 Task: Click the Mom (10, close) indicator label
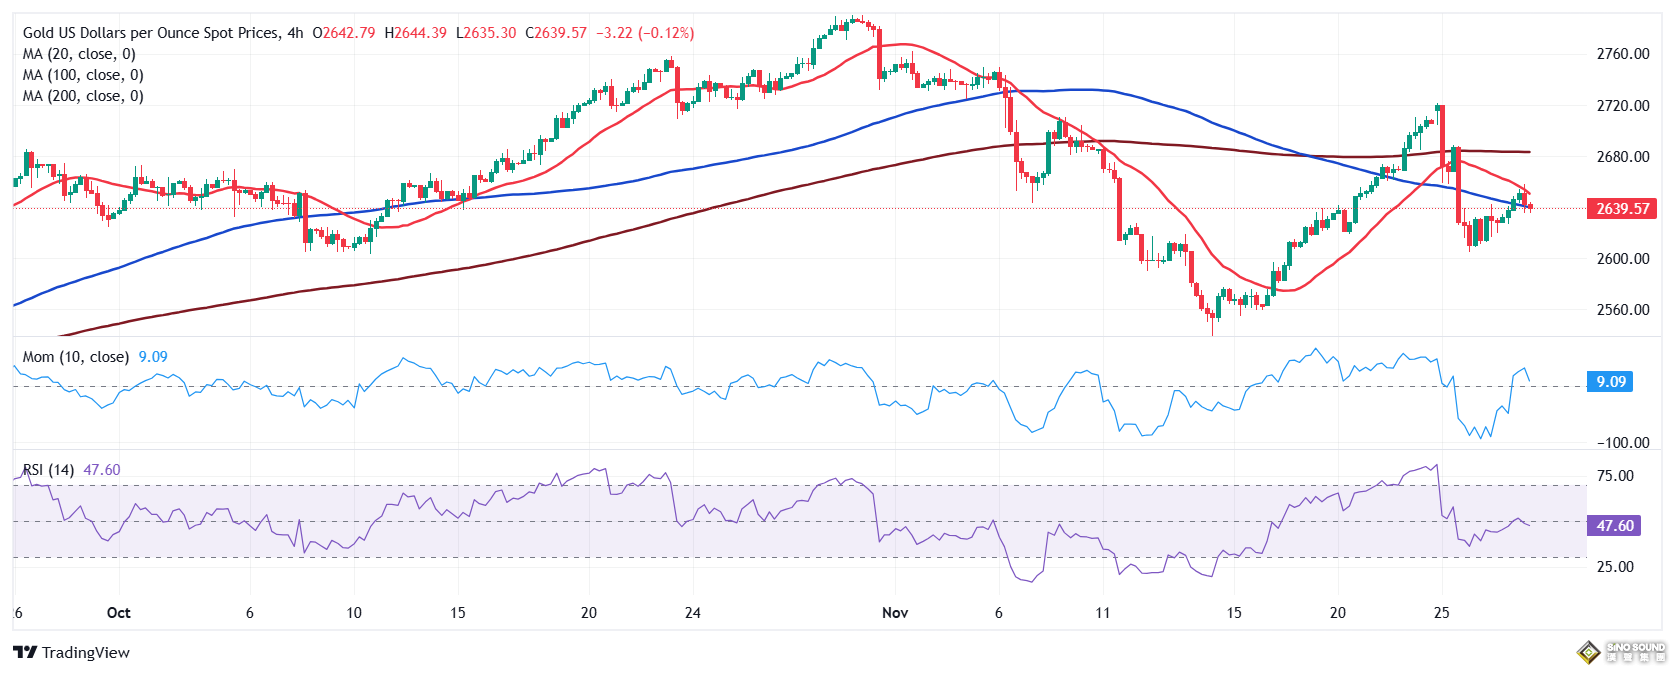(76, 357)
